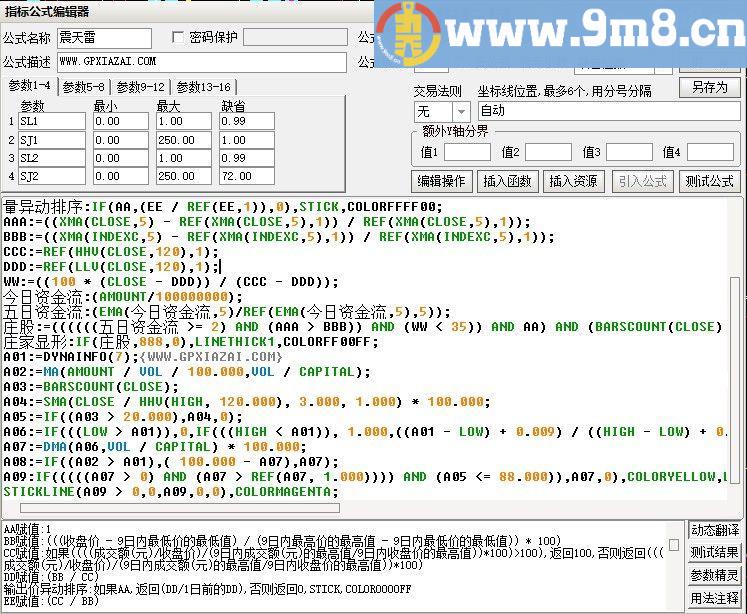
Task: Click the STICKLINE code line
Action: (x=171, y=492)
